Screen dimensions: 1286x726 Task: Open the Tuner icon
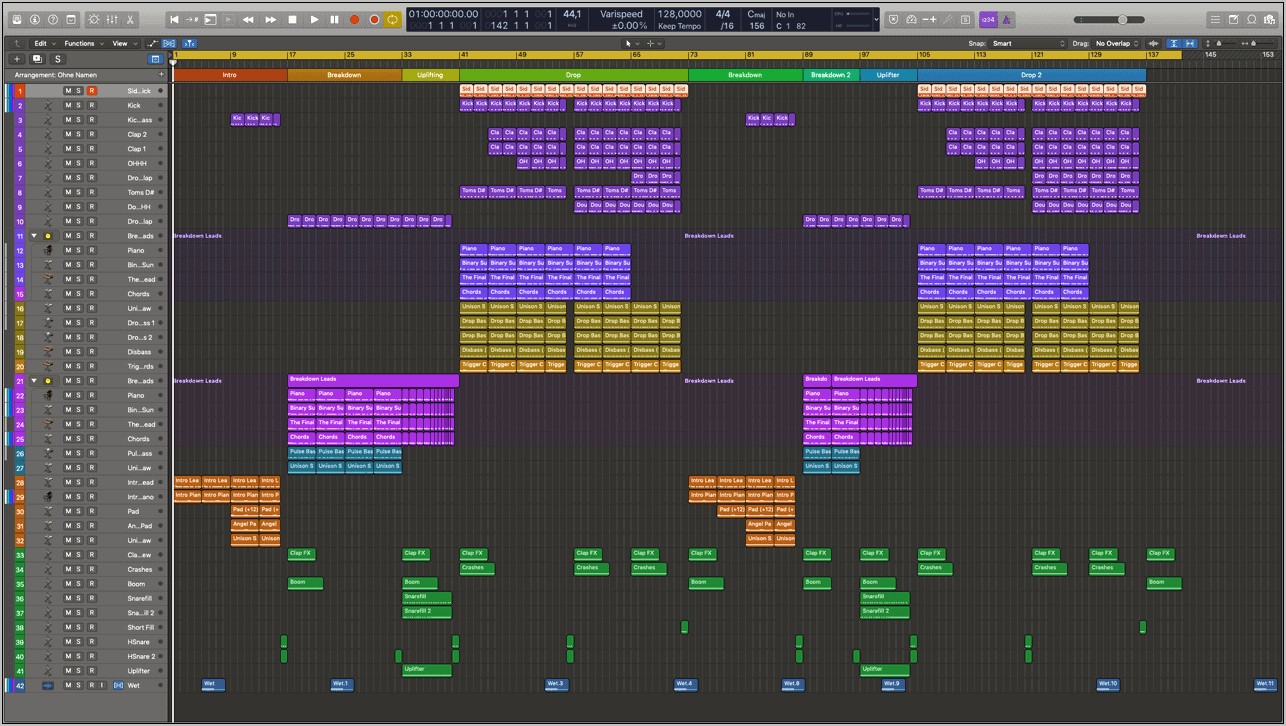click(911, 19)
